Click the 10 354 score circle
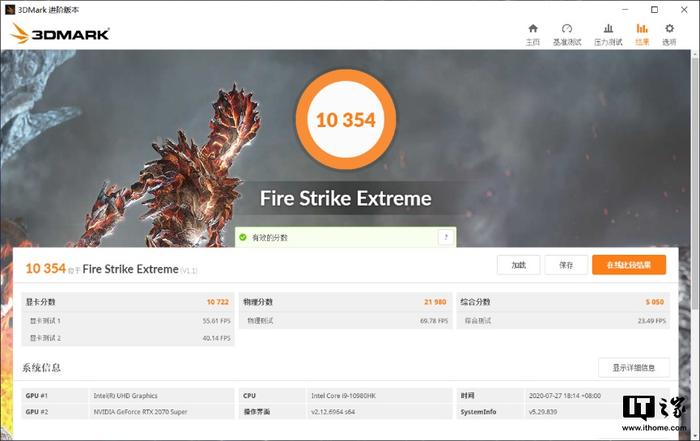This screenshot has width=700, height=441. [x=346, y=120]
